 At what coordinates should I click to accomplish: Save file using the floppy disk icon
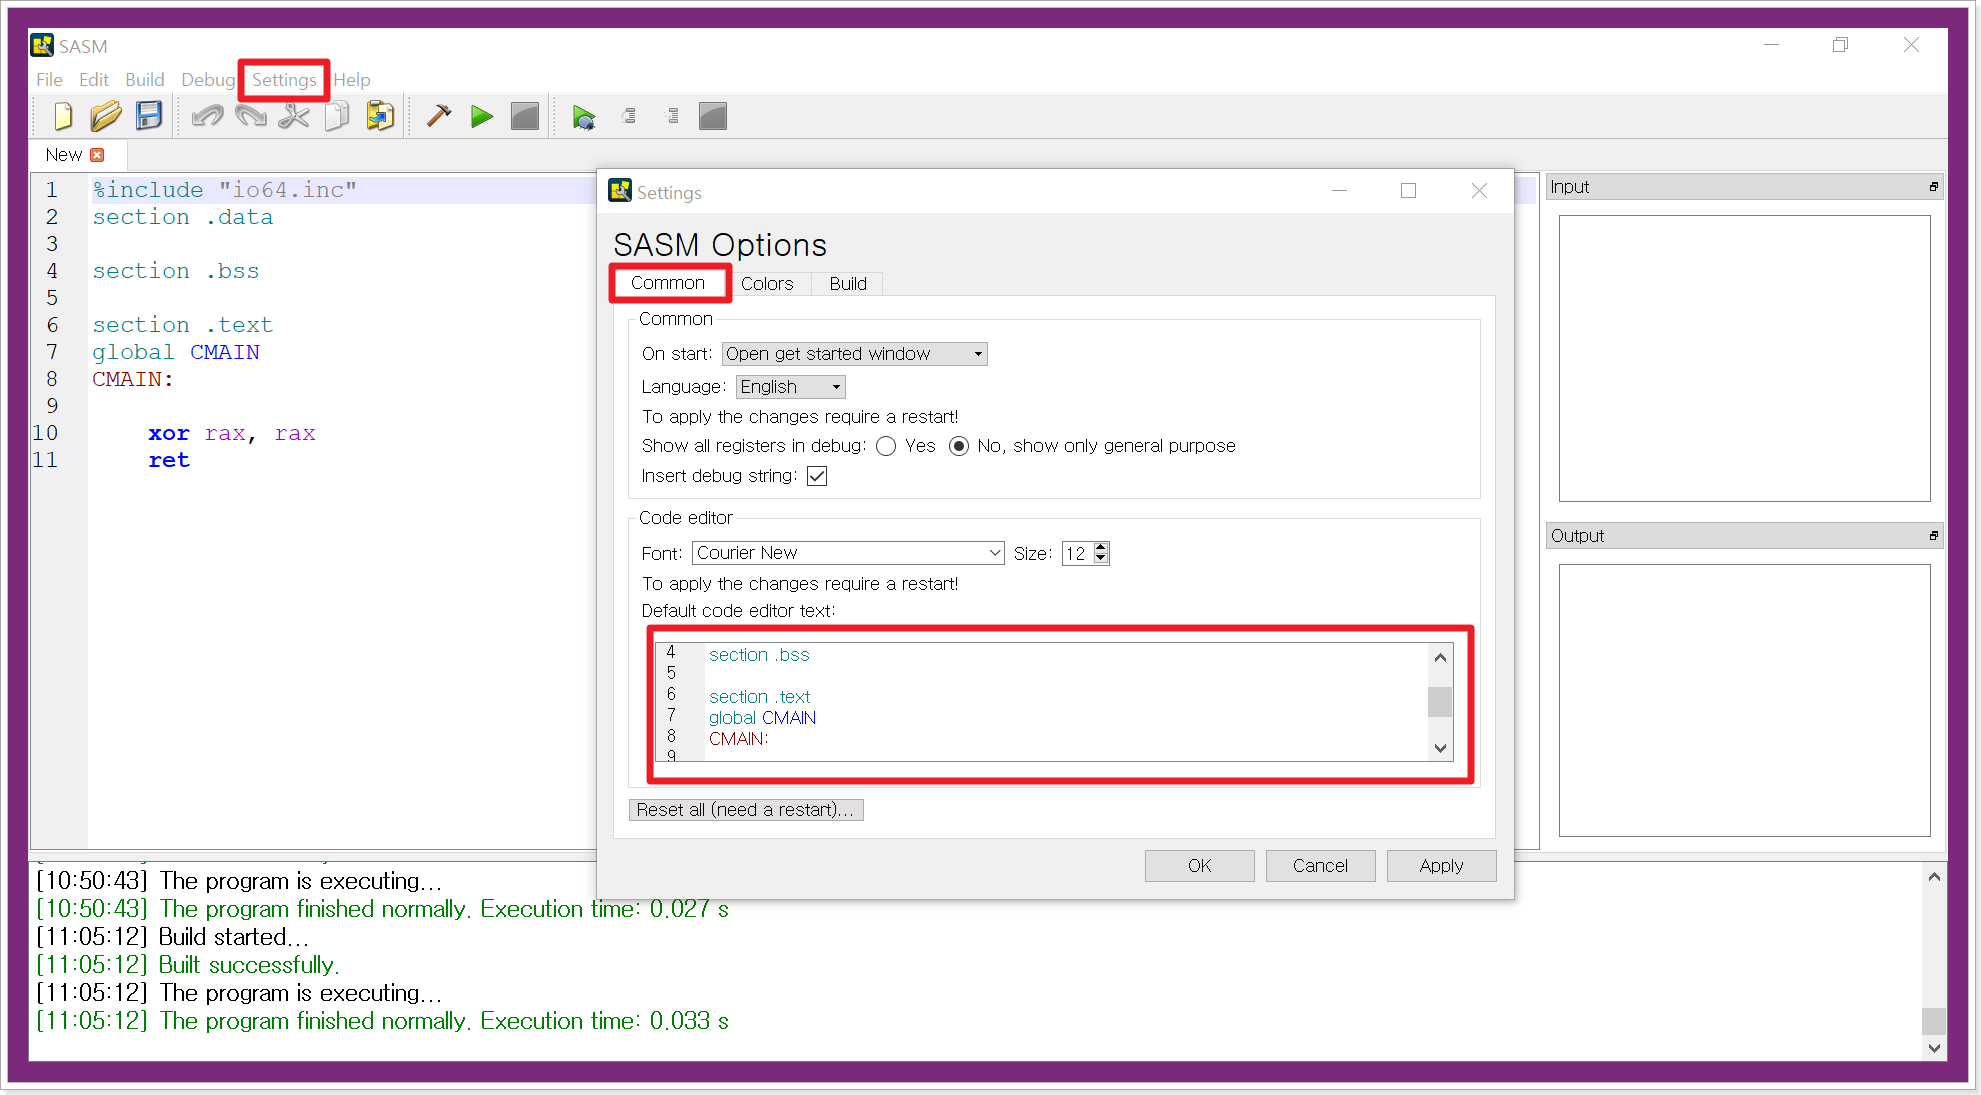(149, 117)
